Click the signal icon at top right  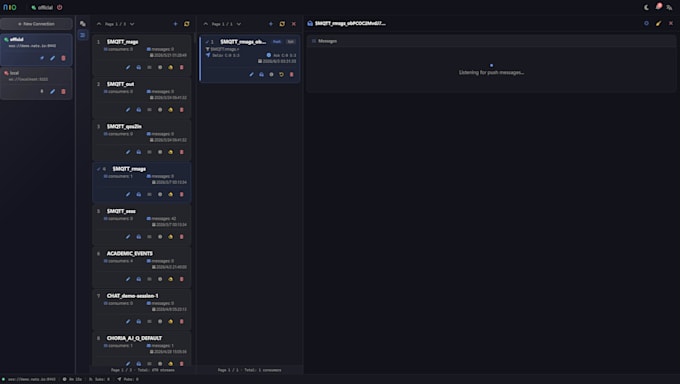coord(669,7)
